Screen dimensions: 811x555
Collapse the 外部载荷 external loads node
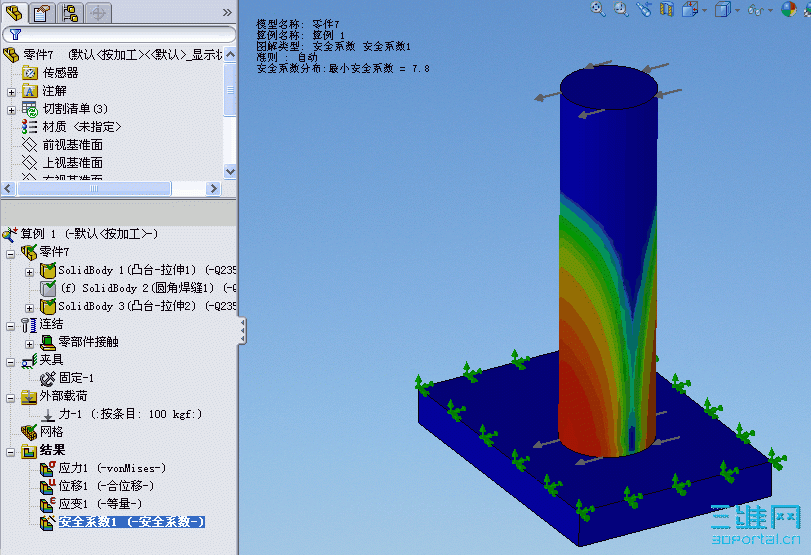pos(10,398)
